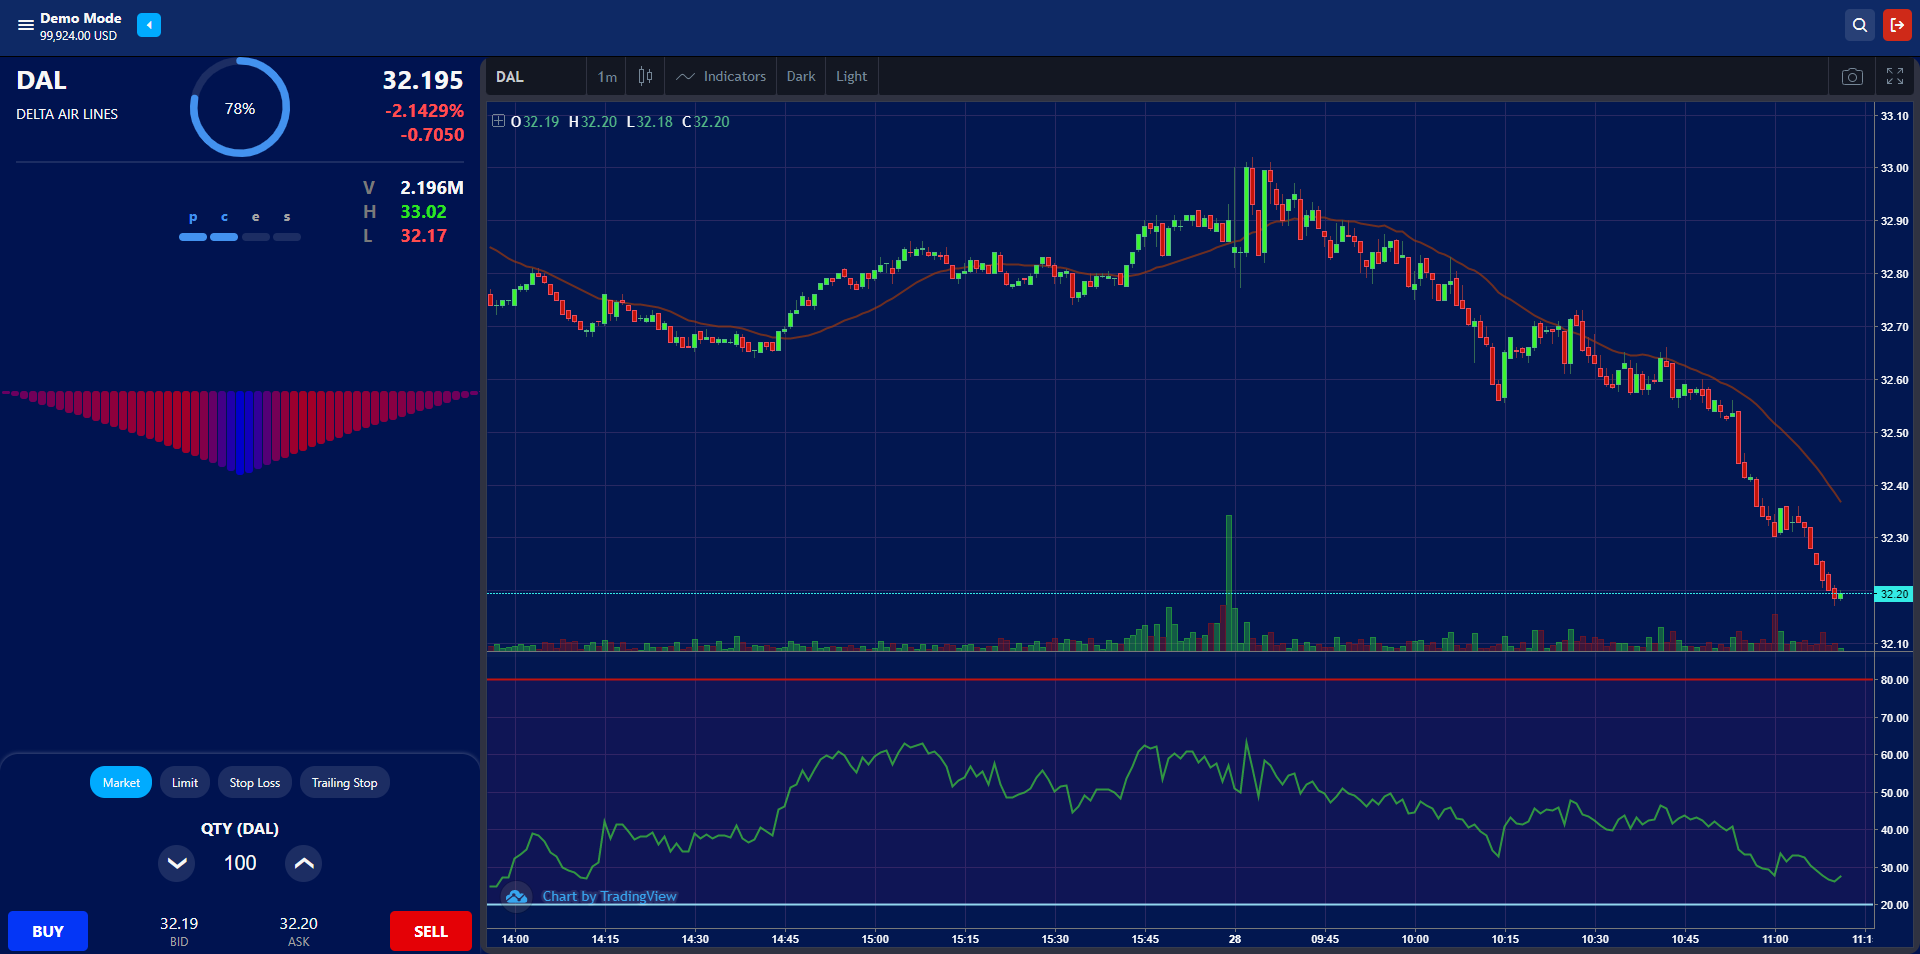Click the 15:00 time axis label
The height and width of the screenshot is (954, 1920).
[x=875, y=939]
